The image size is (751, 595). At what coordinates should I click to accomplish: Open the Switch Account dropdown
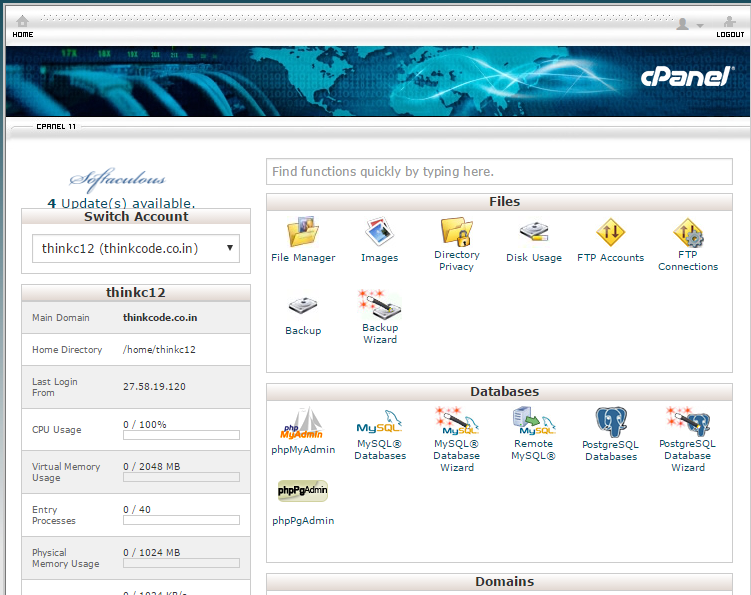136,248
